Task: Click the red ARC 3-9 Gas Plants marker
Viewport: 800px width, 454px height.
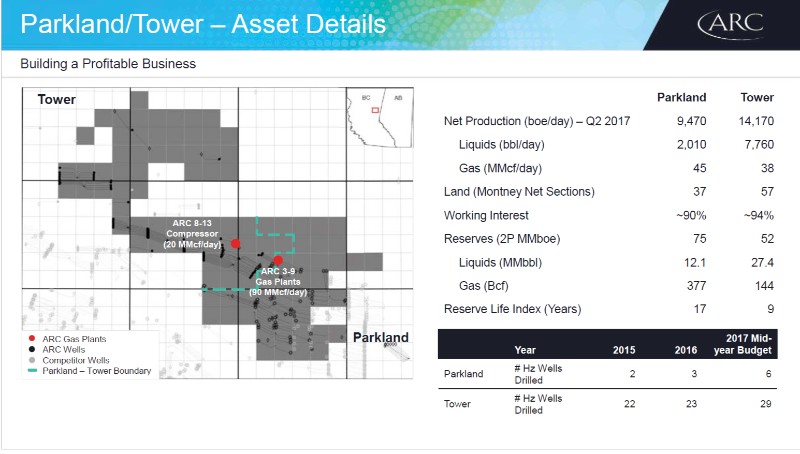Action: [x=278, y=260]
